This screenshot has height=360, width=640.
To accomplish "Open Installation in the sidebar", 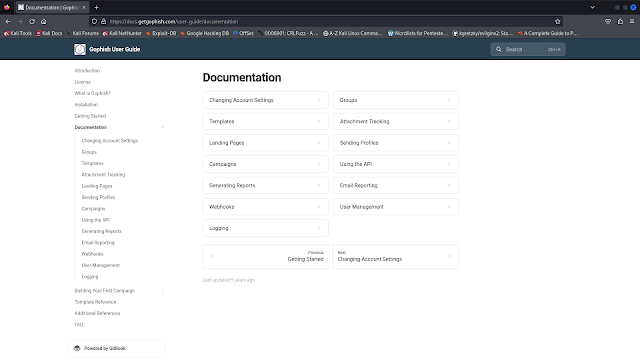I will click(86, 105).
